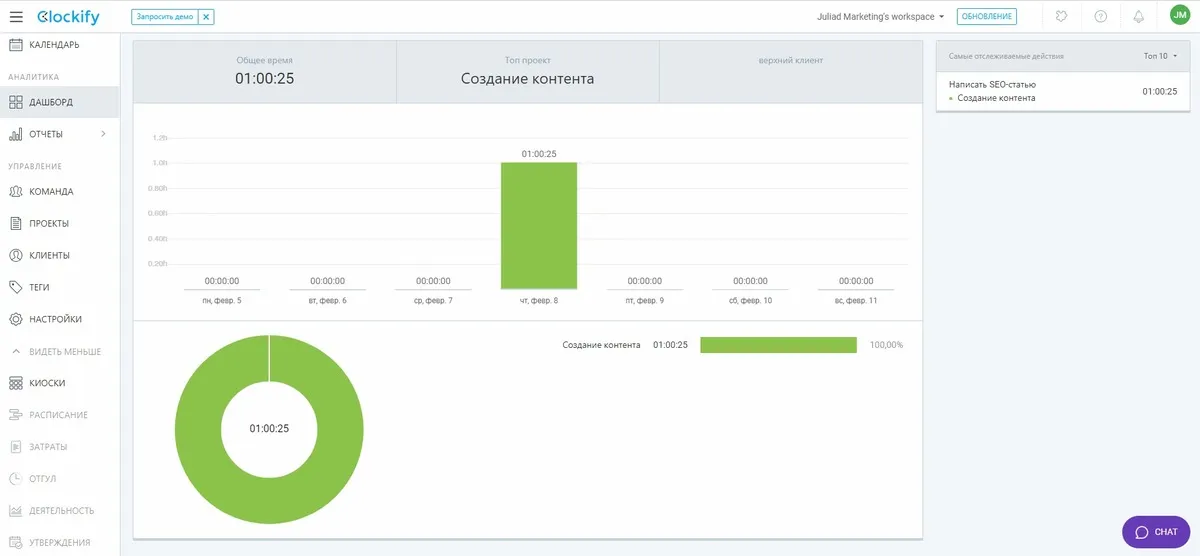This screenshot has height=556, width=1200.
Task: Open the notifications bell icon
Action: tap(1138, 16)
